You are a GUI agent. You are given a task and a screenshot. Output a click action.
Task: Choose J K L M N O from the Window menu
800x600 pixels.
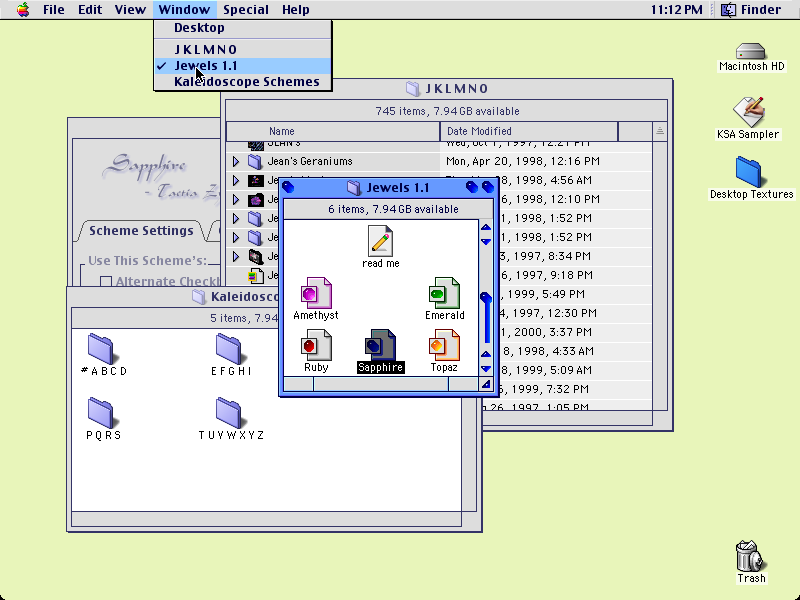click(x=243, y=49)
